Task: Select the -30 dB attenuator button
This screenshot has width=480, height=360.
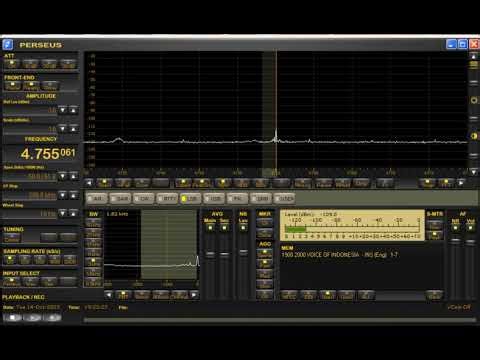Action: pos(68,64)
